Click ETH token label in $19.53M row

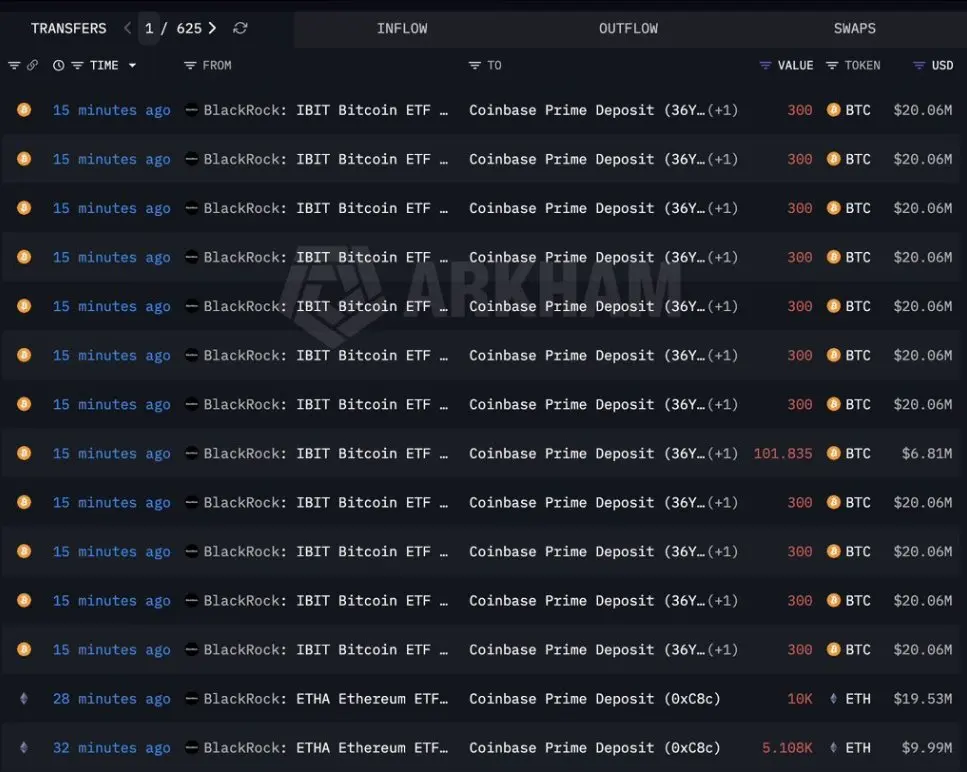coord(858,699)
